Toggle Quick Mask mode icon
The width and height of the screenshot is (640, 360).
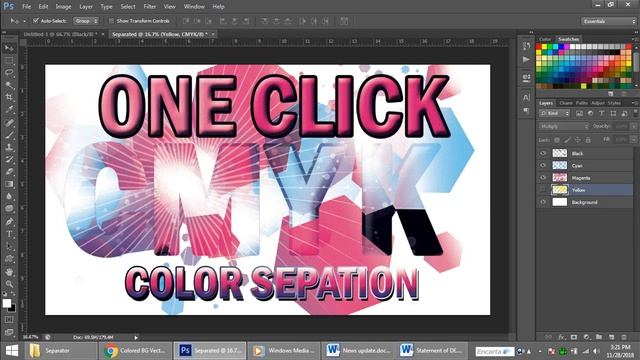[9, 320]
